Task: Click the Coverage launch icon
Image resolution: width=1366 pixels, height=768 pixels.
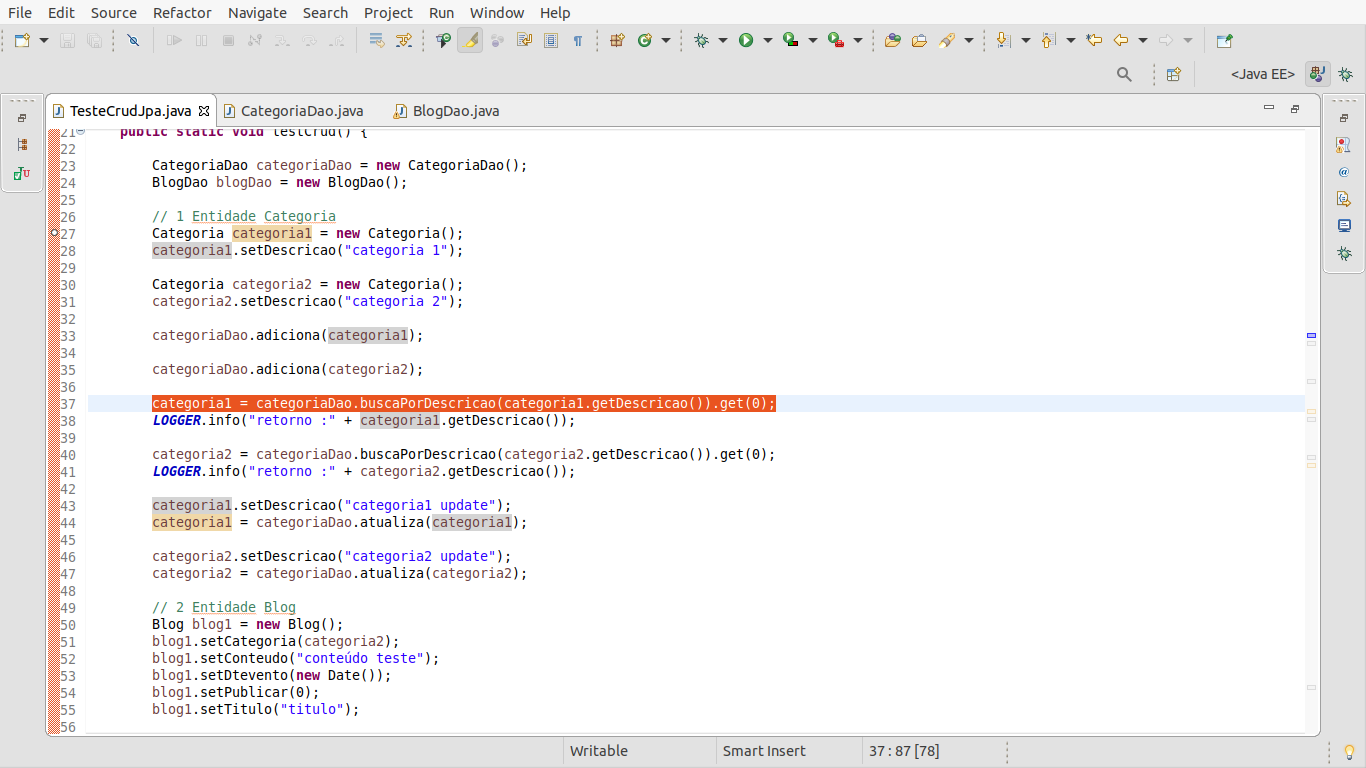Action: click(x=791, y=41)
